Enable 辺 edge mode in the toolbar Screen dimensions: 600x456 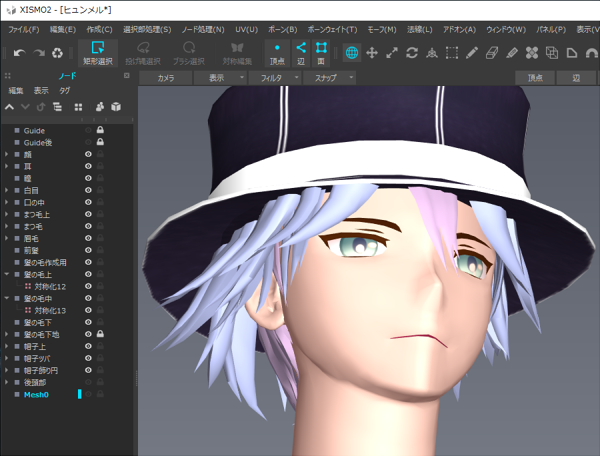point(301,53)
